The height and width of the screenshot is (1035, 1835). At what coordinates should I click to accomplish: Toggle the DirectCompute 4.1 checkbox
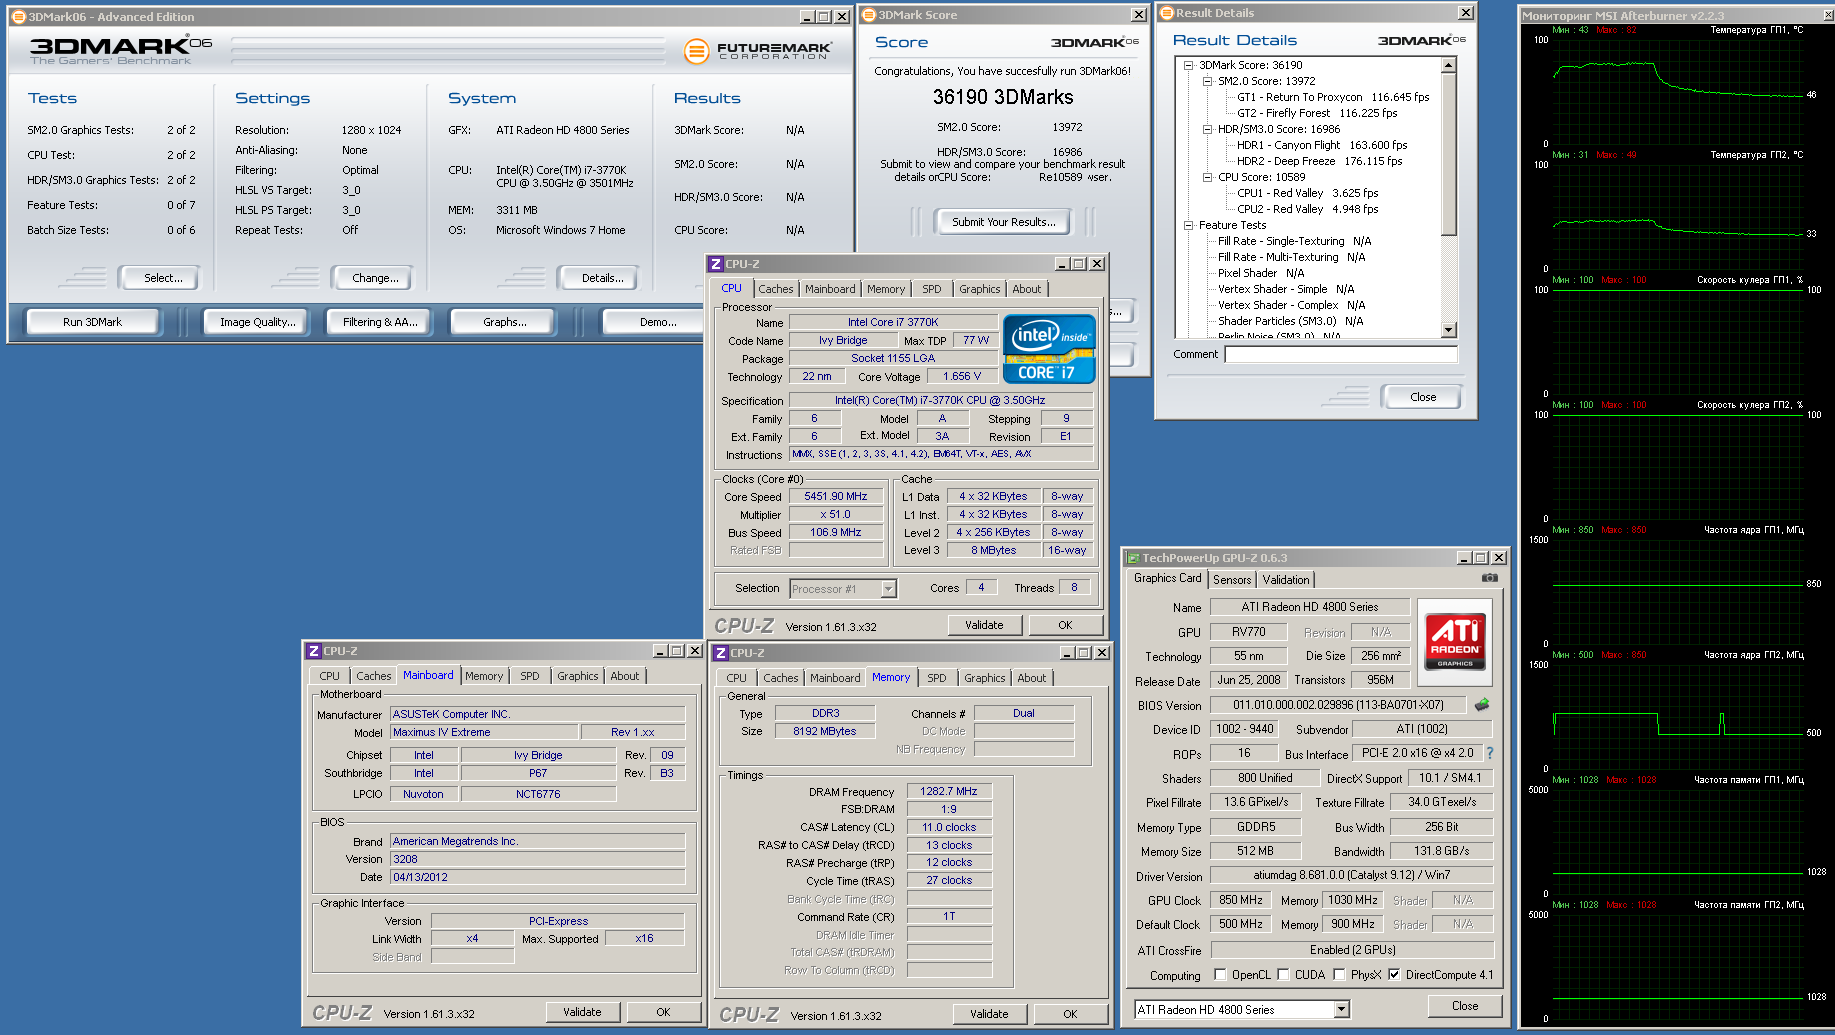click(1394, 975)
